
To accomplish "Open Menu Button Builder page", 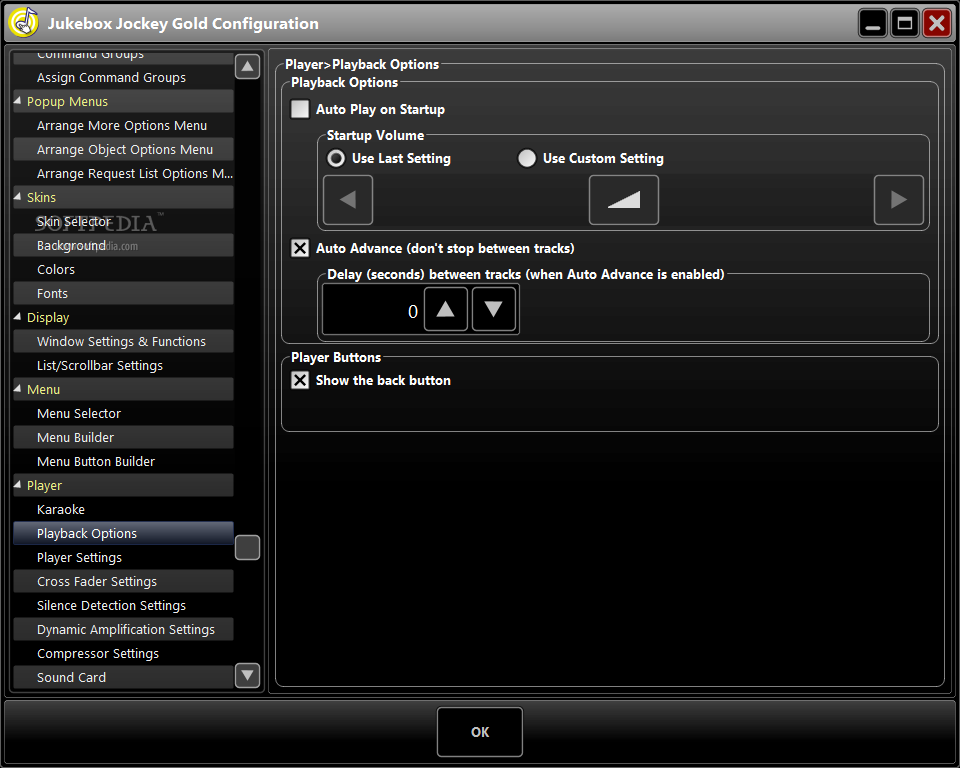I will pos(123,461).
